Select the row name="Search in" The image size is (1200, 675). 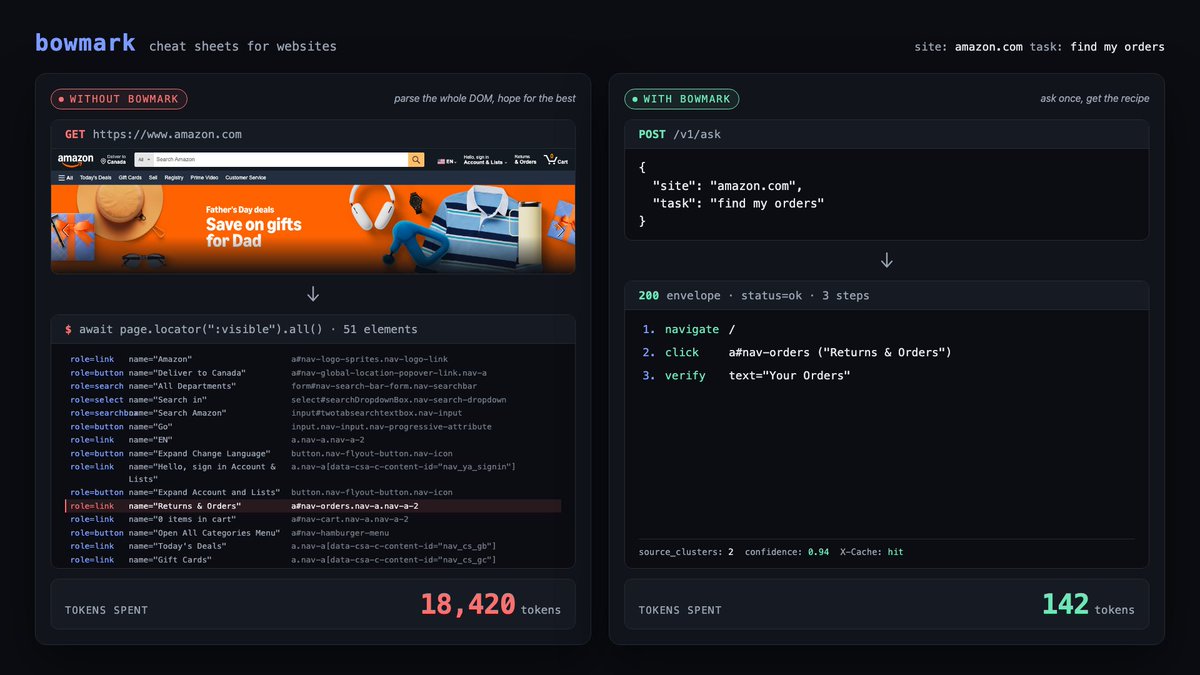pos(313,400)
